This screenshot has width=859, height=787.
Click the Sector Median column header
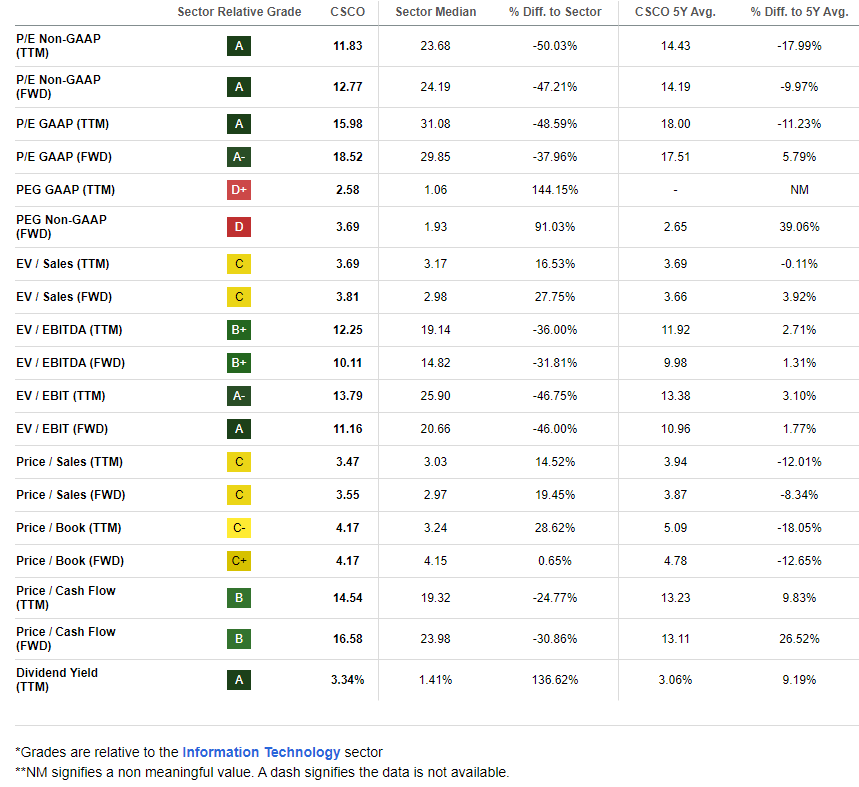[x=436, y=12]
